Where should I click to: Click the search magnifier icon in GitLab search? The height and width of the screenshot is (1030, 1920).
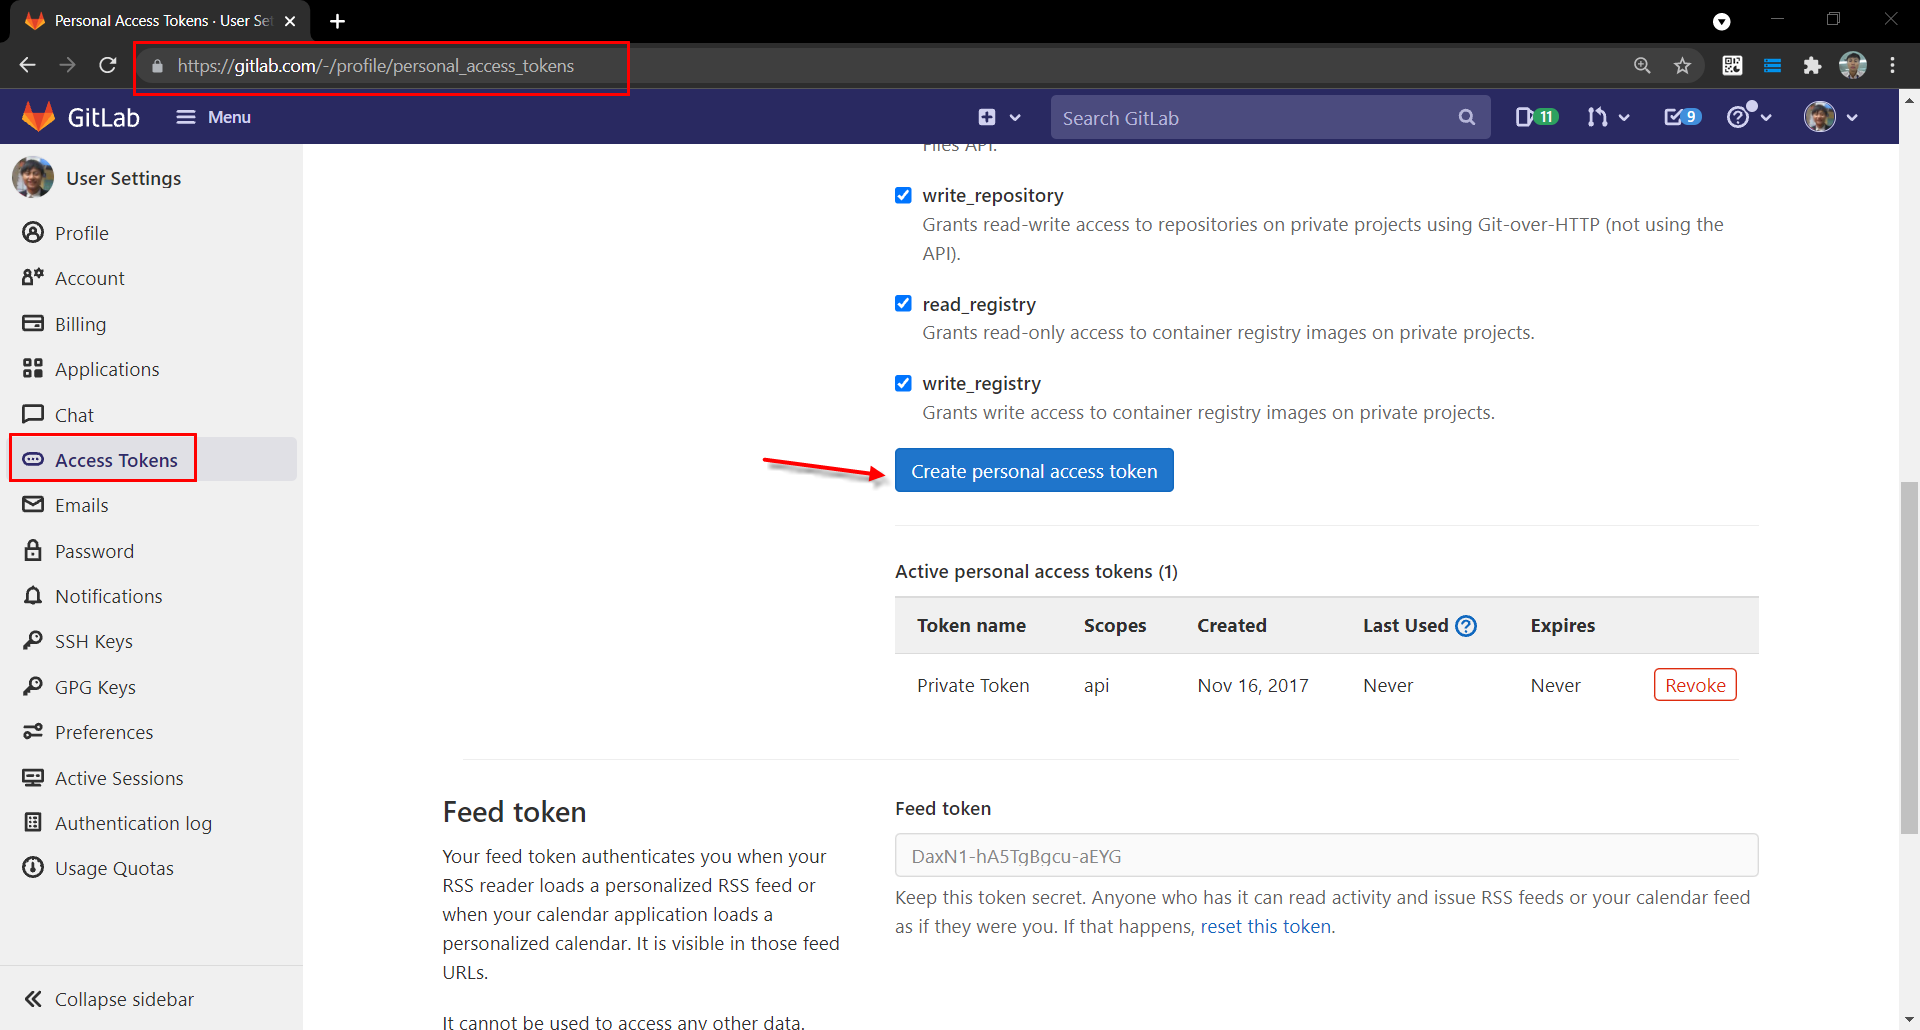(1466, 117)
